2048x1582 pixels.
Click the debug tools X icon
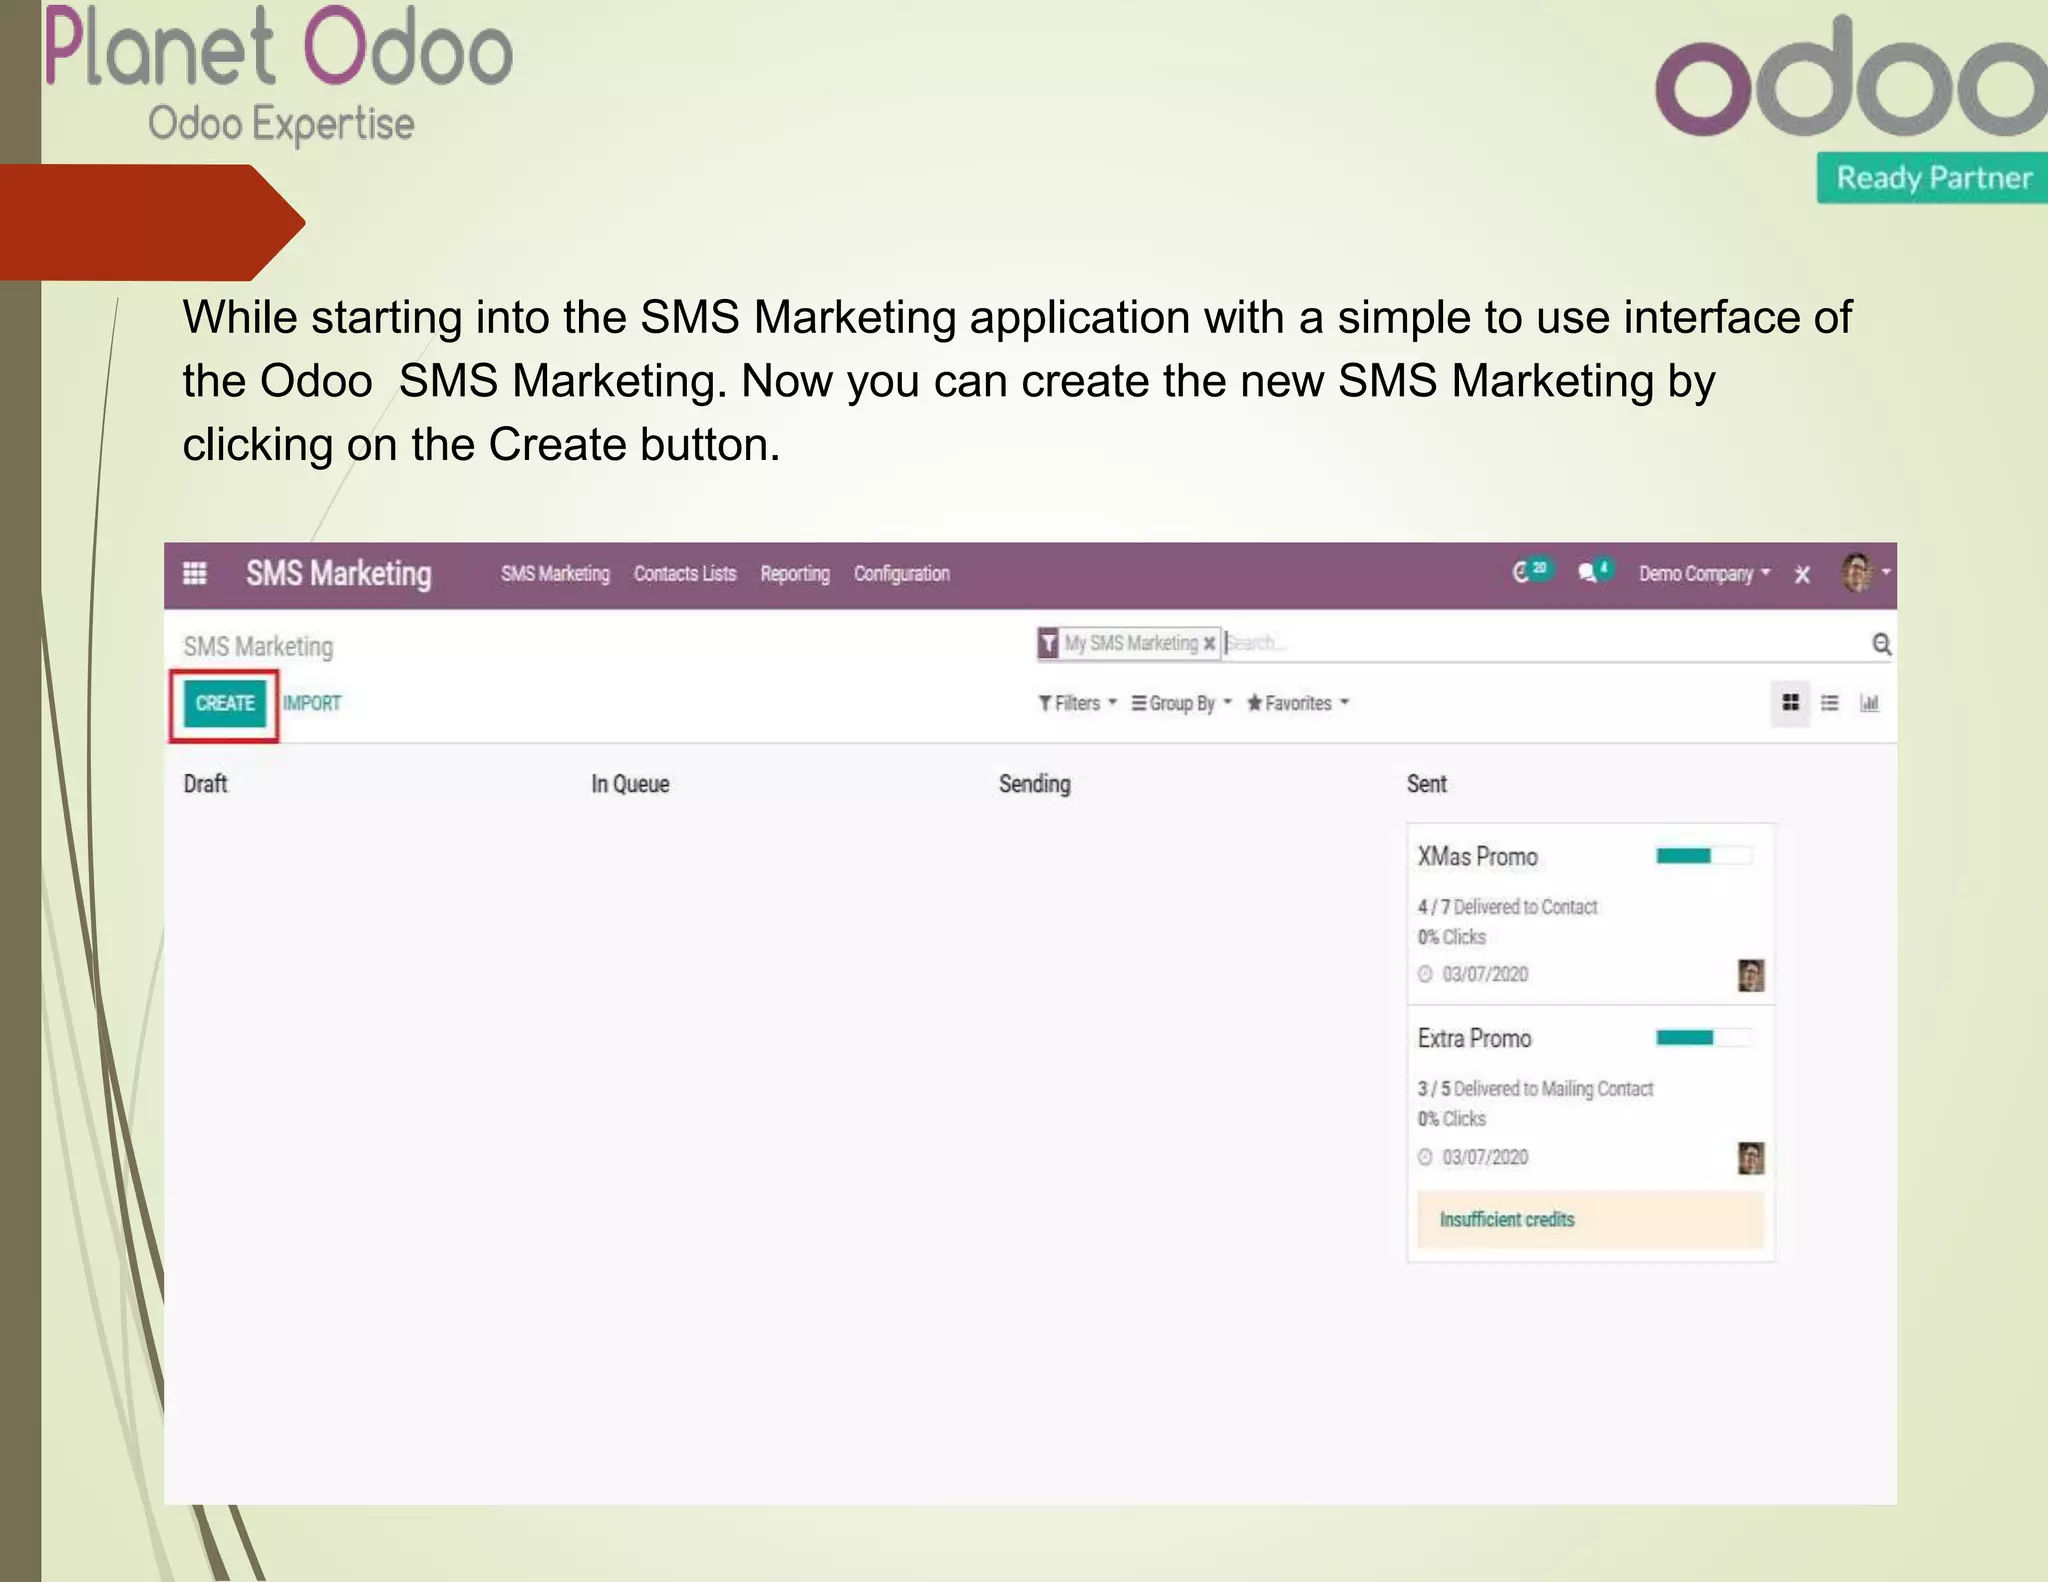1802,574
